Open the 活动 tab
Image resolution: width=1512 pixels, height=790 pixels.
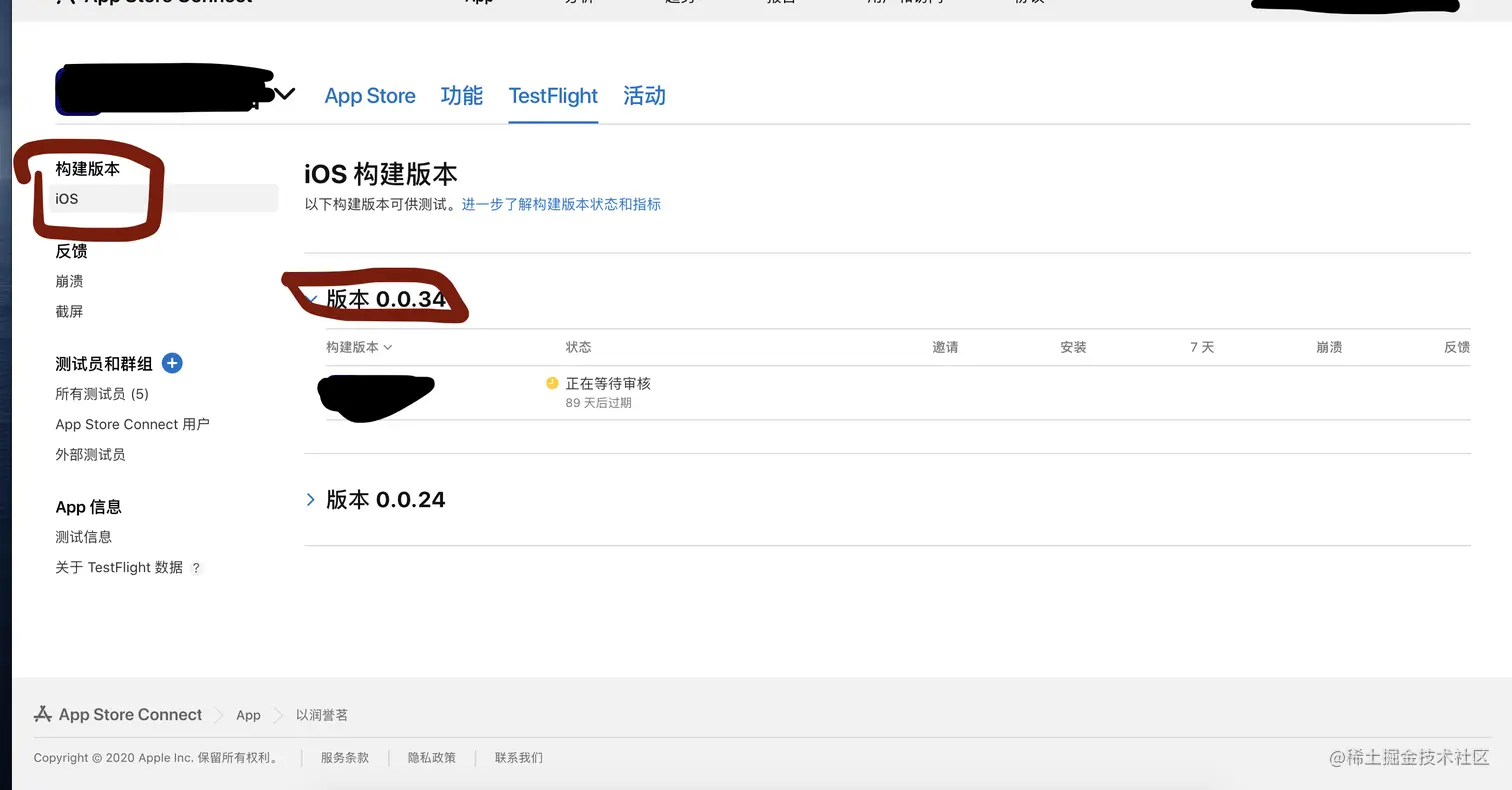[644, 96]
